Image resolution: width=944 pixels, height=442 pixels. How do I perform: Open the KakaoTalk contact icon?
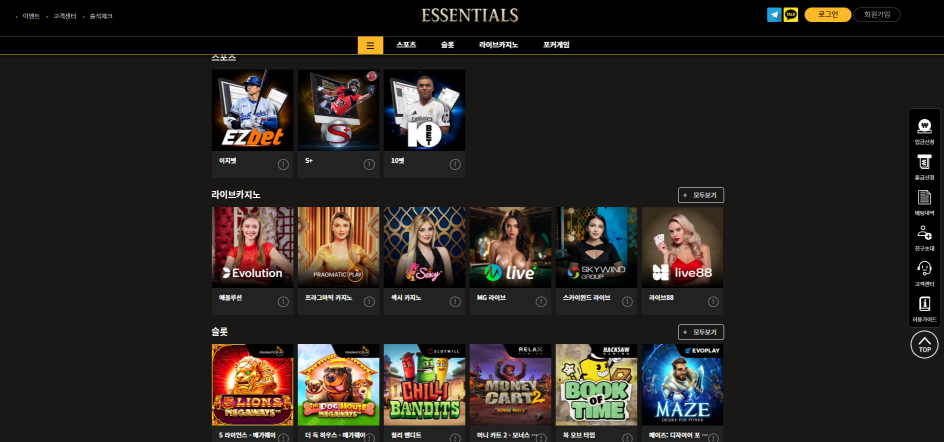(x=790, y=14)
